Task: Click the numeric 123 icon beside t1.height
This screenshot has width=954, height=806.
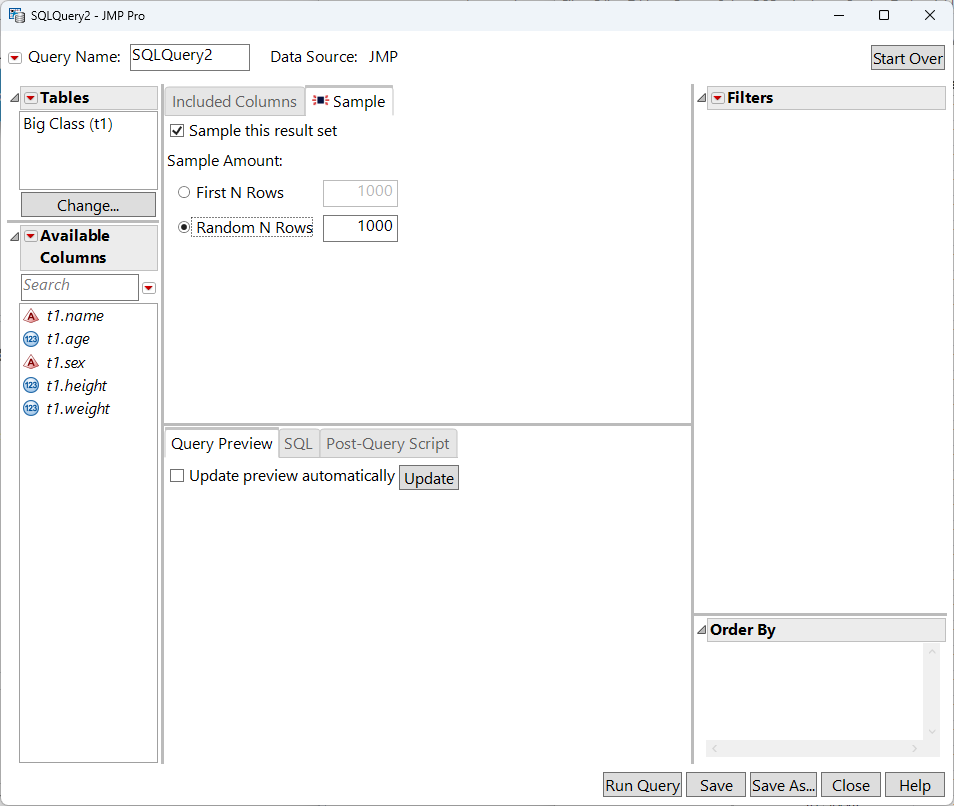Action: click(x=31, y=385)
